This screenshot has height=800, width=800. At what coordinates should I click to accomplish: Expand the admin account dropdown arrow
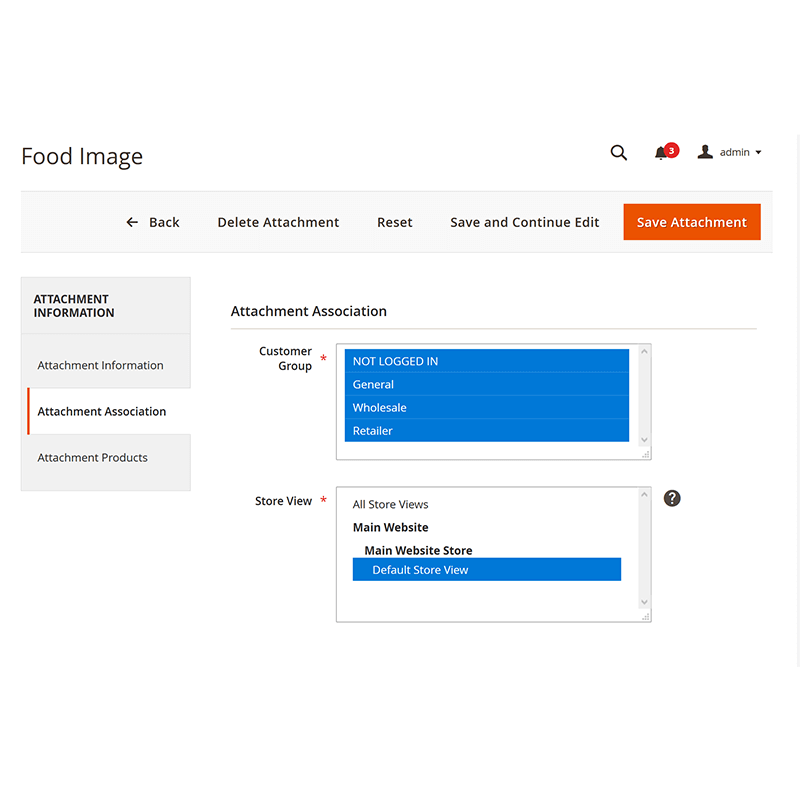(x=758, y=153)
